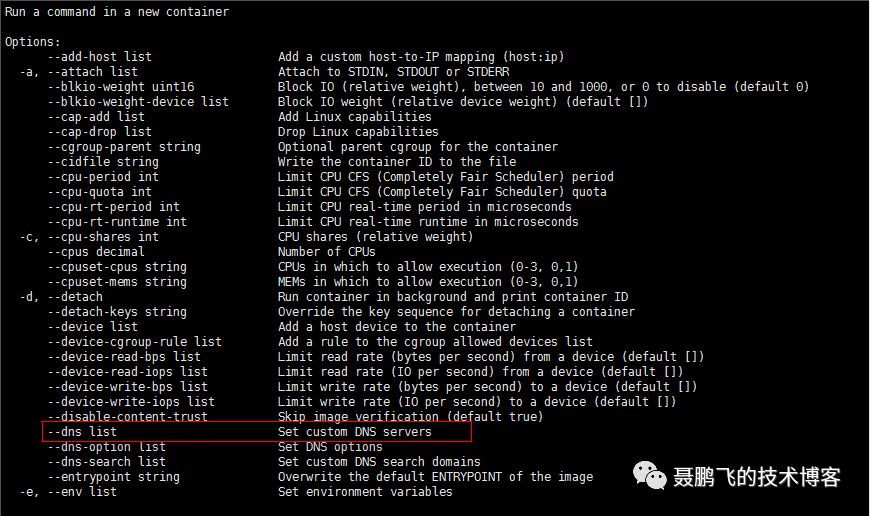Select the --attach list option line
The image size is (870, 516).
click(78, 72)
